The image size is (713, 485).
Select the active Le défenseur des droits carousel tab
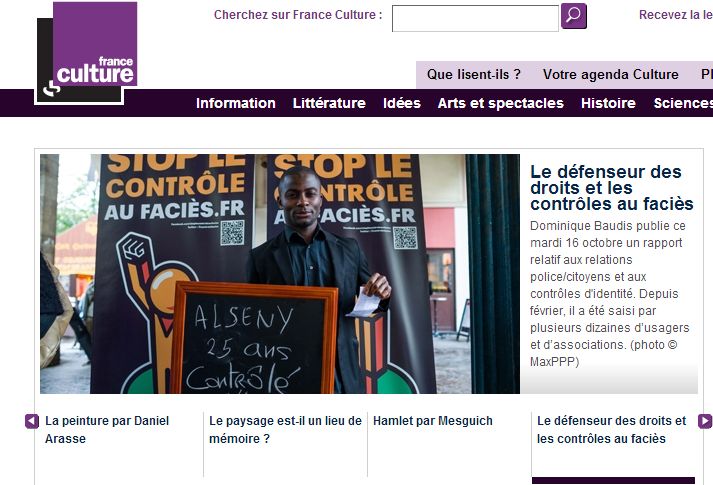(x=612, y=430)
